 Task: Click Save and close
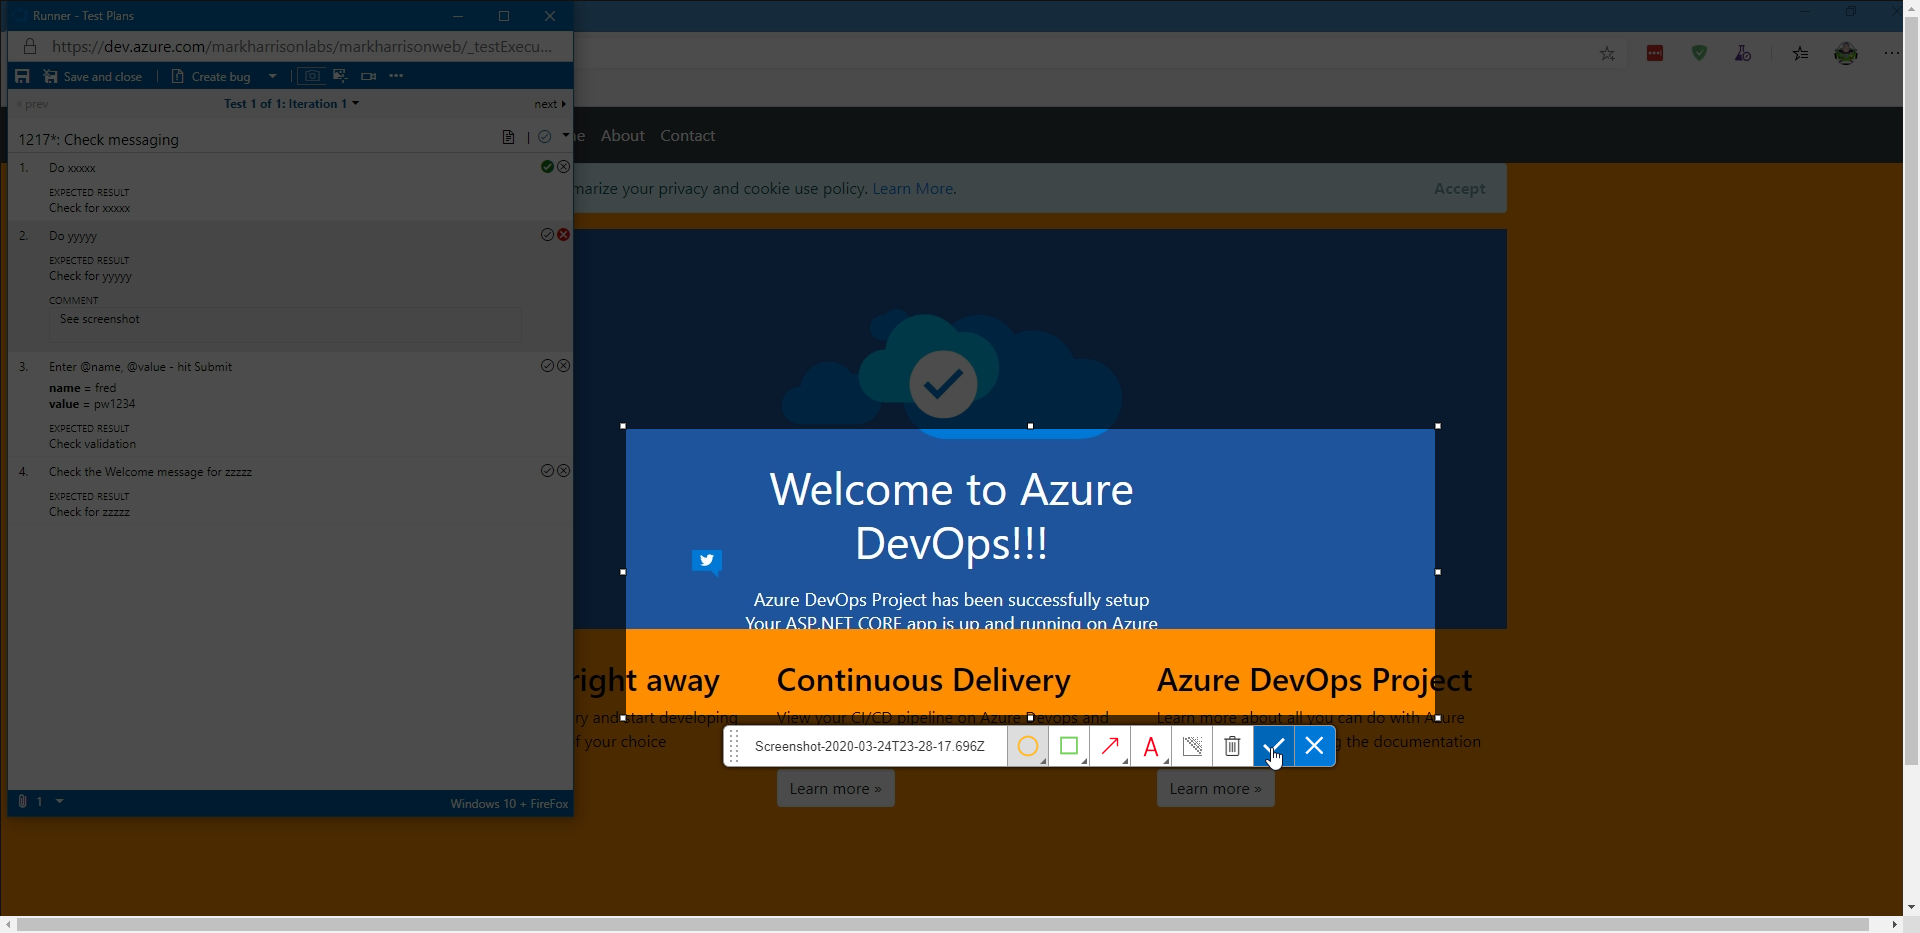pyautogui.click(x=93, y=77)
